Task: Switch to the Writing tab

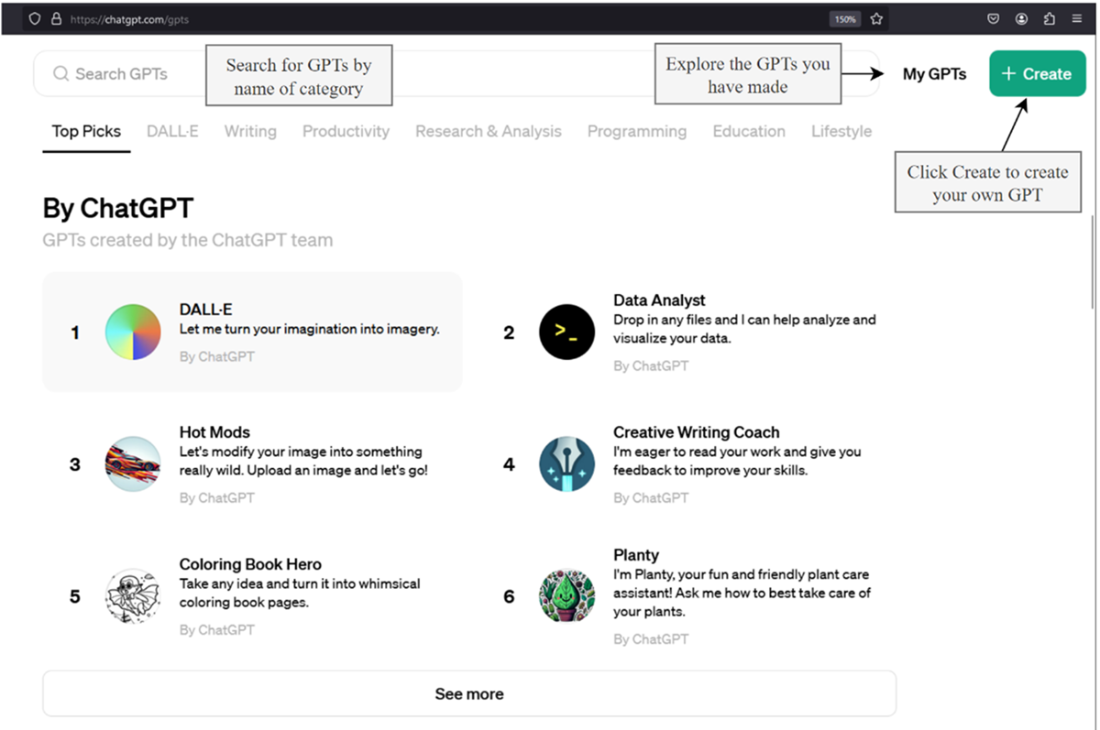Action: click(x=250, y=131)
